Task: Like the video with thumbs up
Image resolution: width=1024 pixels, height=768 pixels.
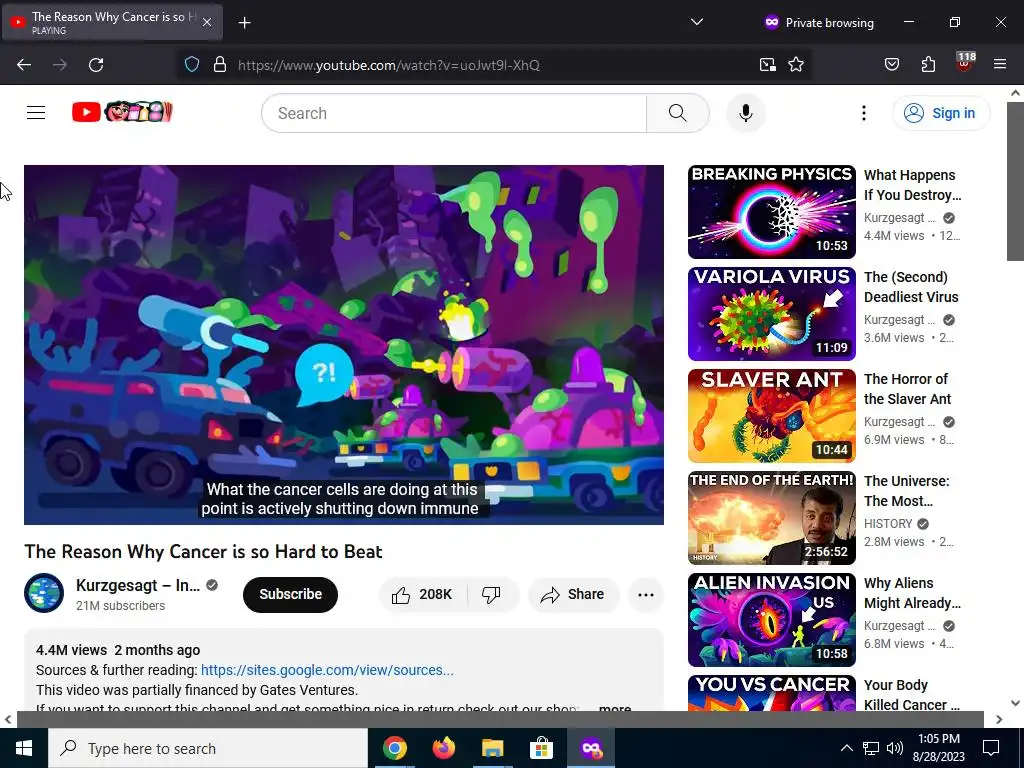Action: tap(422, 594)
